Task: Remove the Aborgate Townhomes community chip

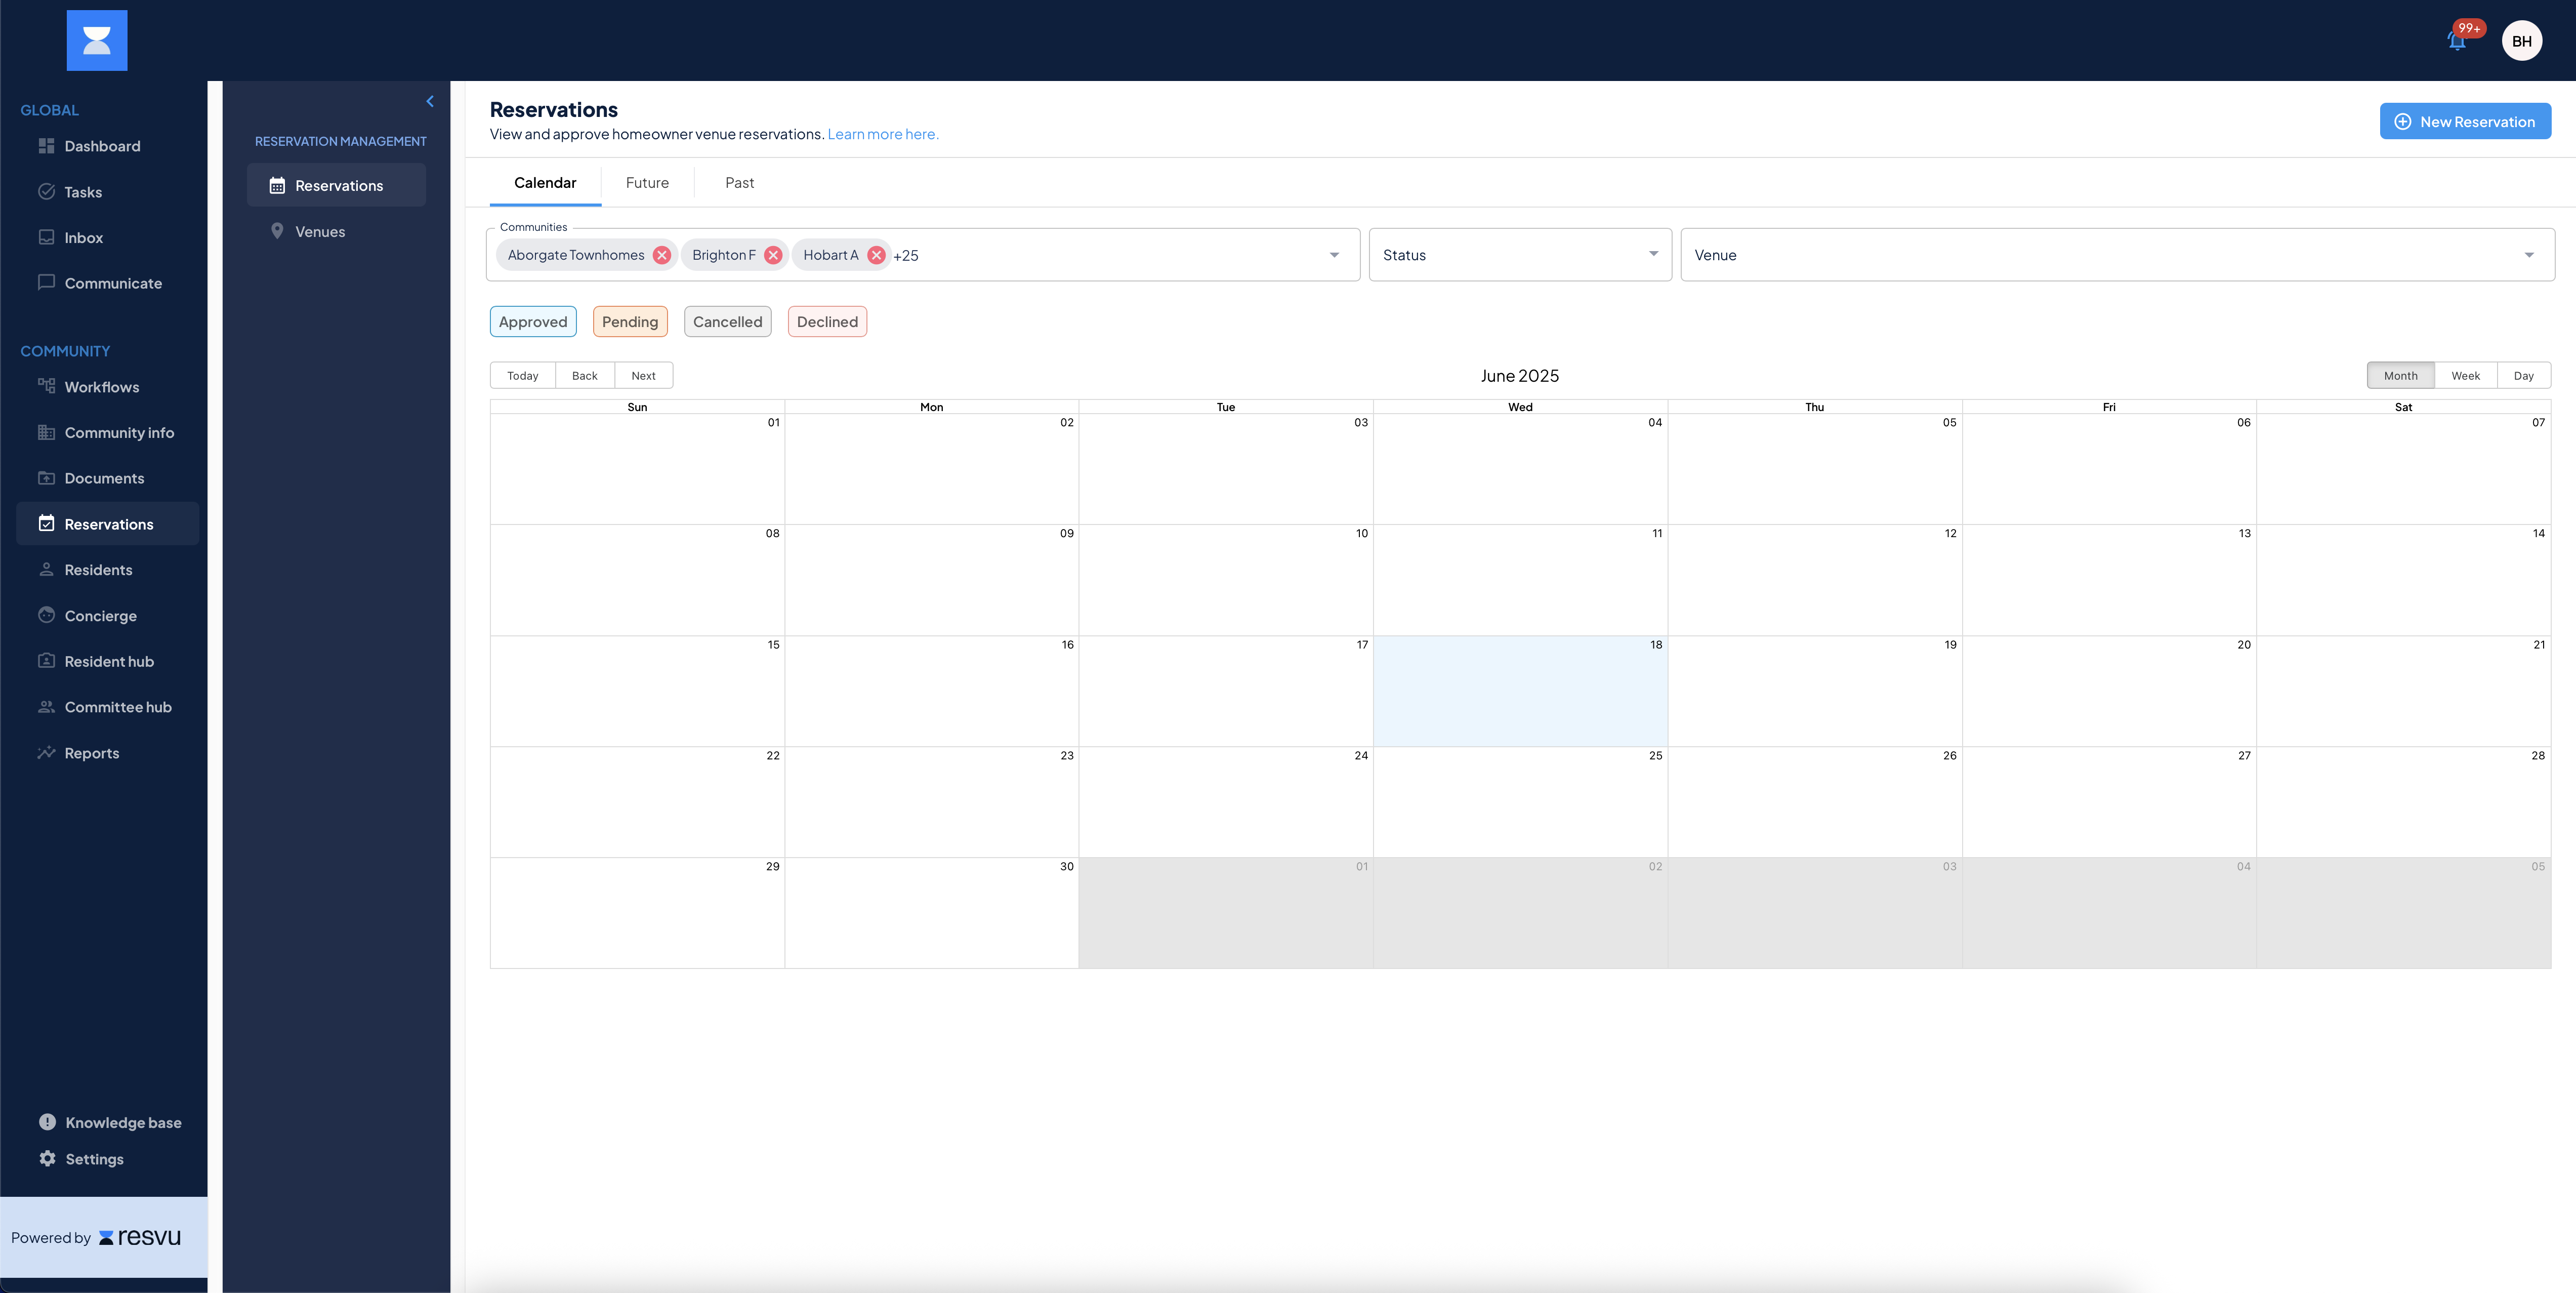Action: tap(662, 255)
